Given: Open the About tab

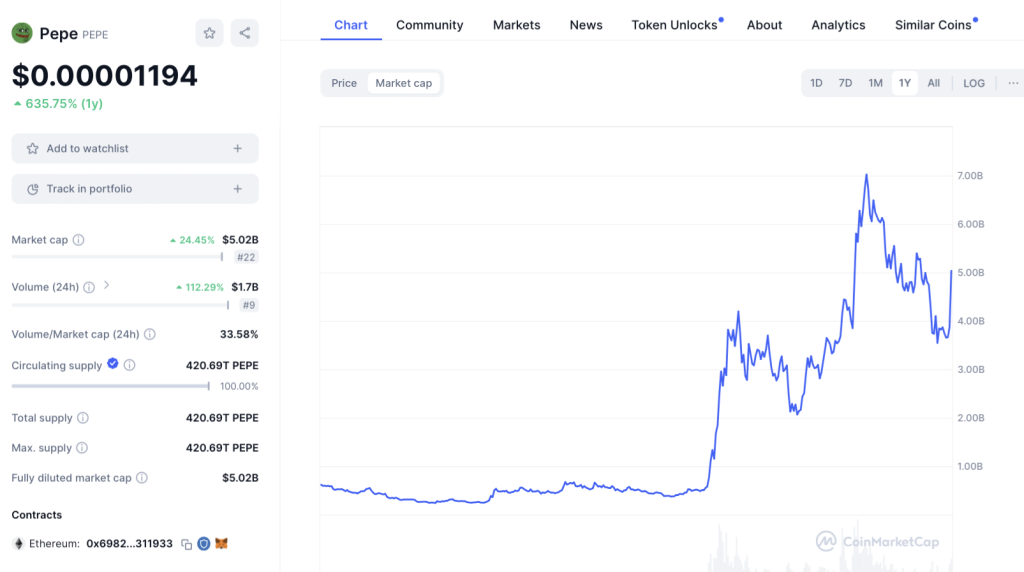Looking at the screenshot, I should pyautogui.click(x=764, y=25).
